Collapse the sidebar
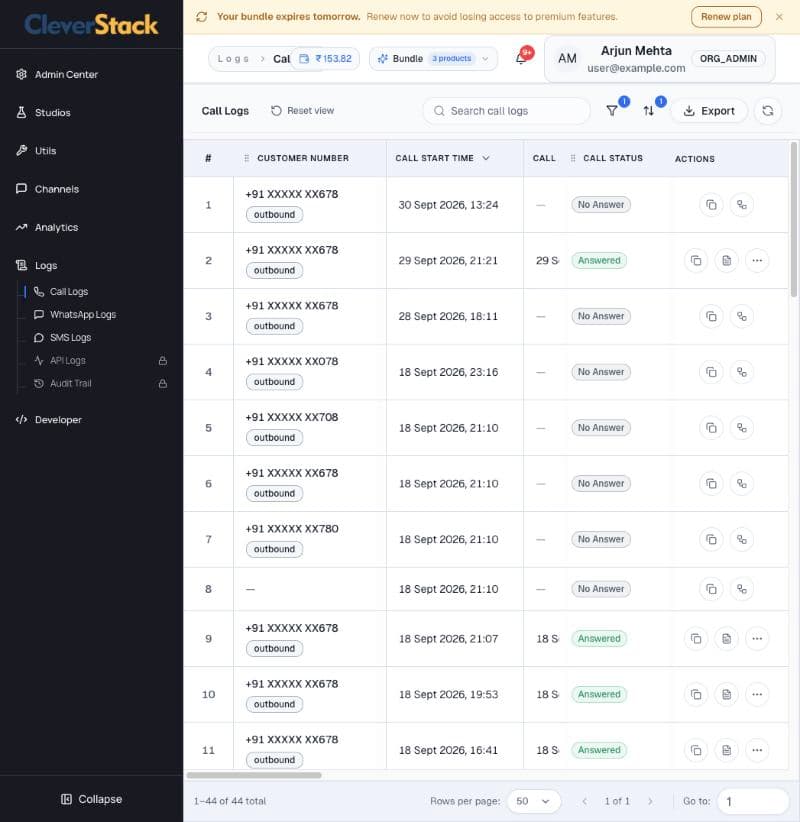This screenshot has width=800, height=822. point(91,799)
